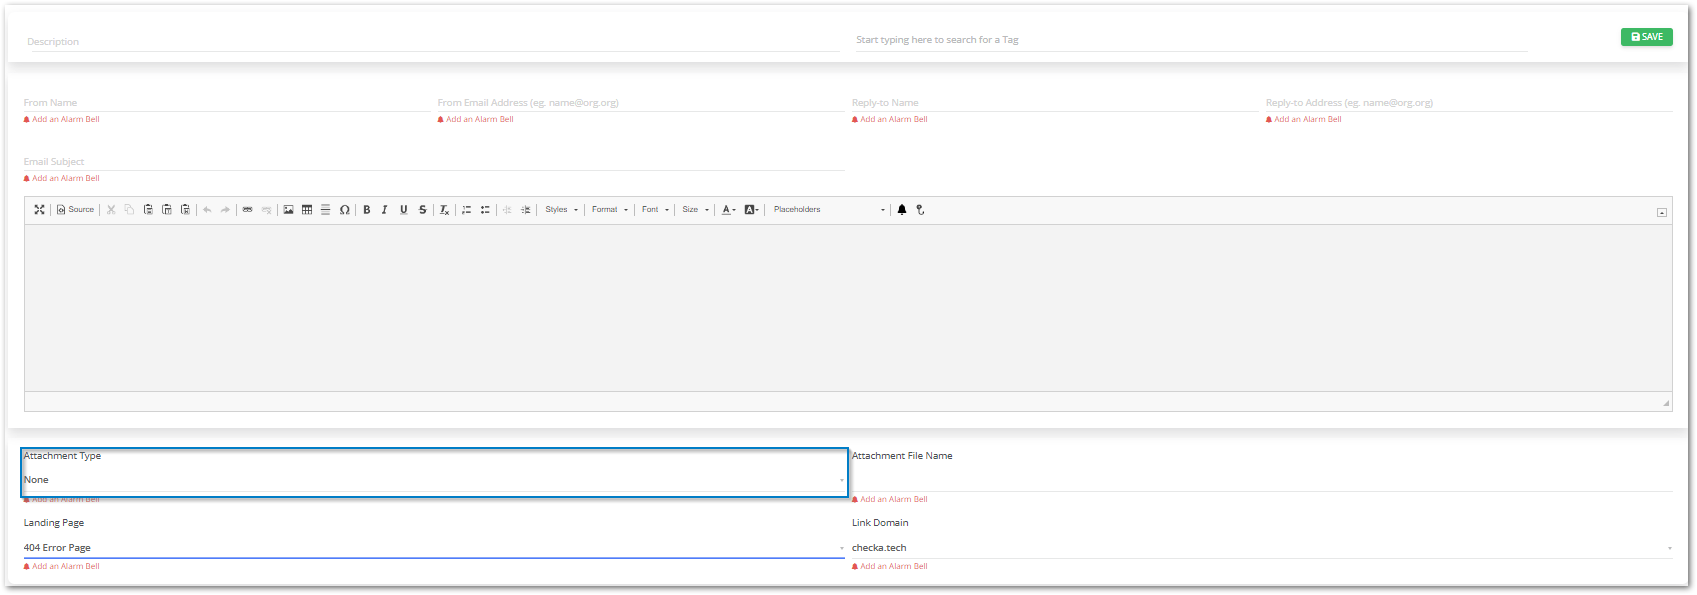The width and height of the screenshot is (1697, 595).
Task: Switch editor to Source view
Action: pyautogui.click(x=75, y=210)
